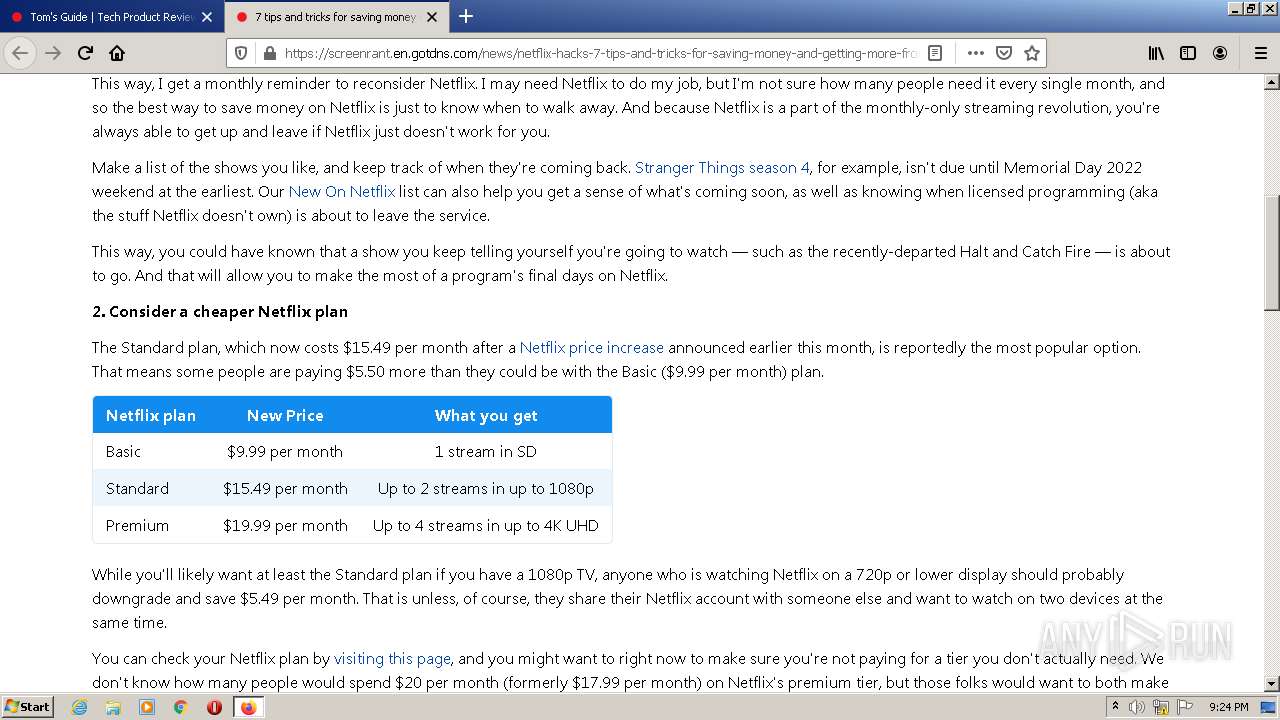Open the page actions three-dot menu
Screen dimensions: 1280x720
(976, 53)
